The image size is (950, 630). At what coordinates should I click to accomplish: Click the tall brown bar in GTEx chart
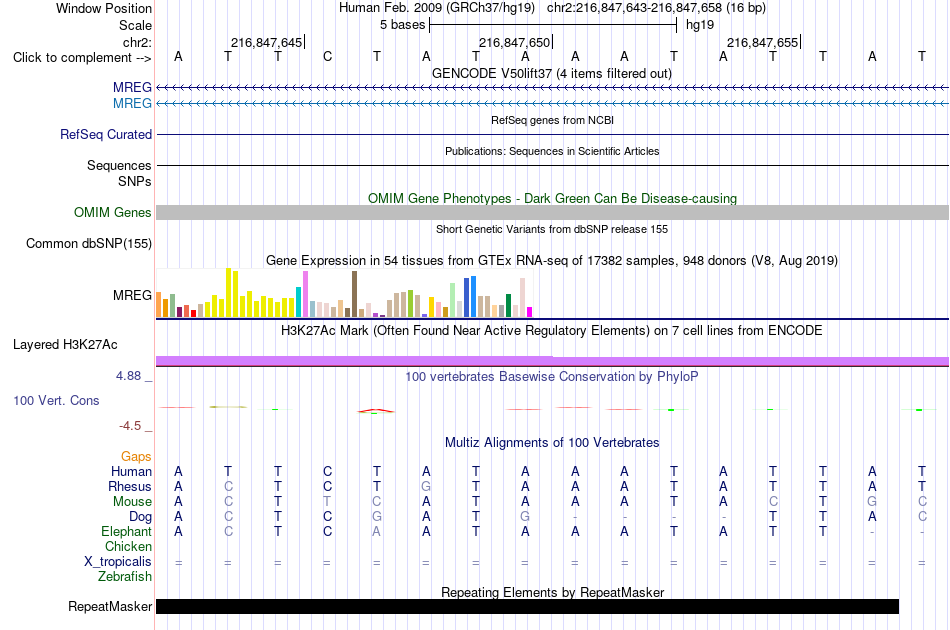click(354, 294)
